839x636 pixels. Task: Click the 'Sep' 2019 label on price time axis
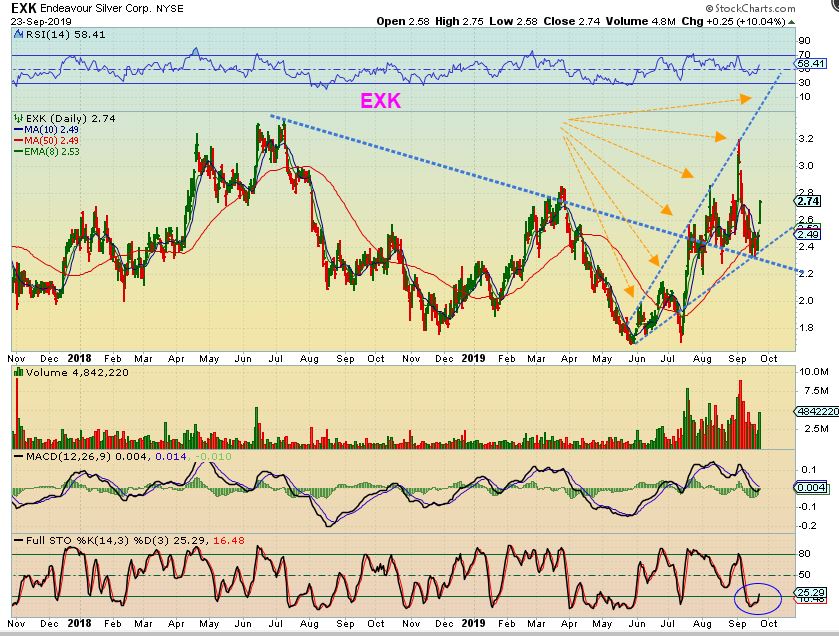[x=737, y=358]
